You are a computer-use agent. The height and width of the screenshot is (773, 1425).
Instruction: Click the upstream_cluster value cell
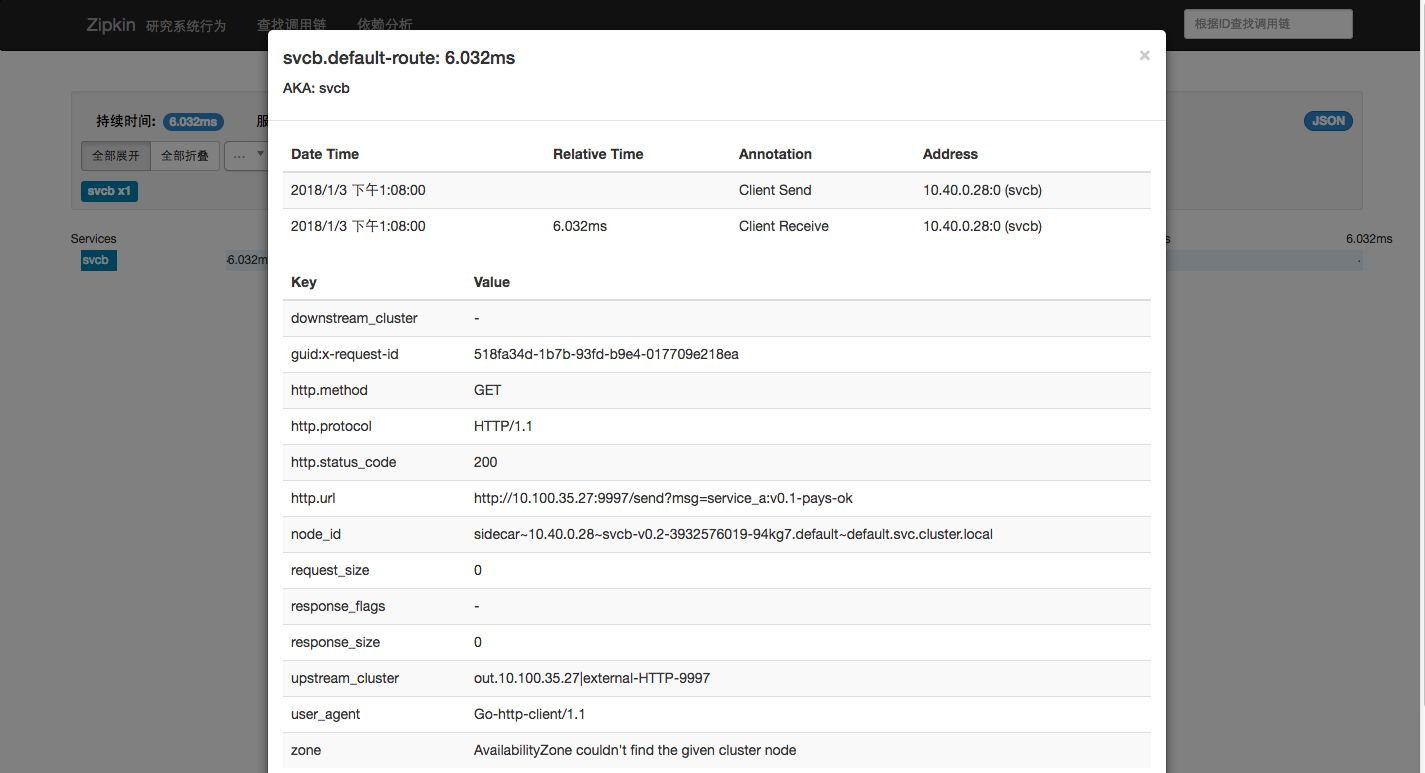808,678
